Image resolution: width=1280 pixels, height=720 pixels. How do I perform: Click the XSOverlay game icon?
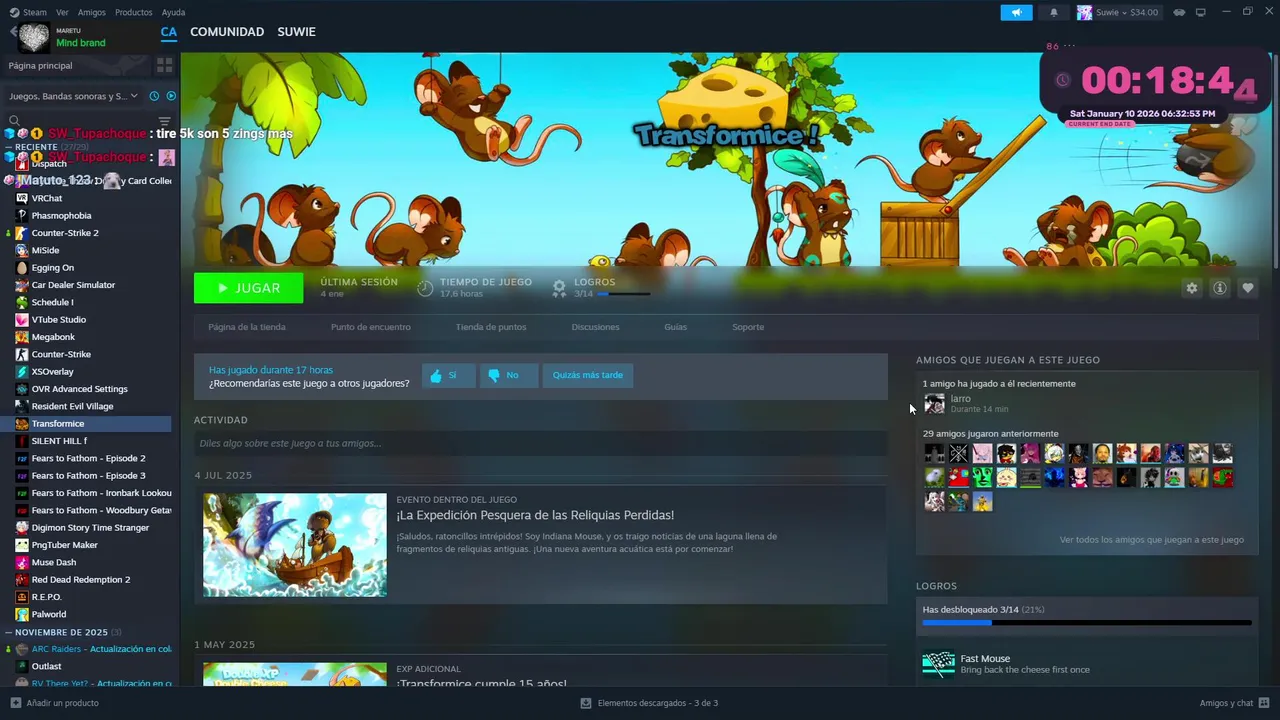tap(22, 371)
